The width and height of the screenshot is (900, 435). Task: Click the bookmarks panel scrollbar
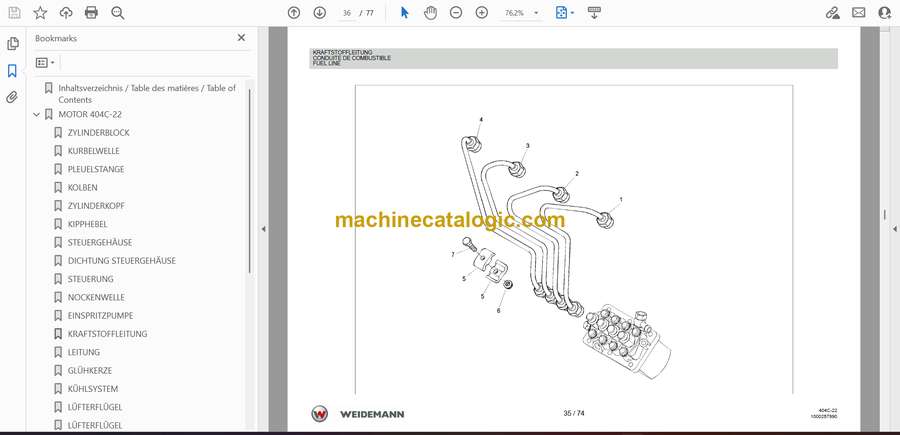[x=250, y=181]
